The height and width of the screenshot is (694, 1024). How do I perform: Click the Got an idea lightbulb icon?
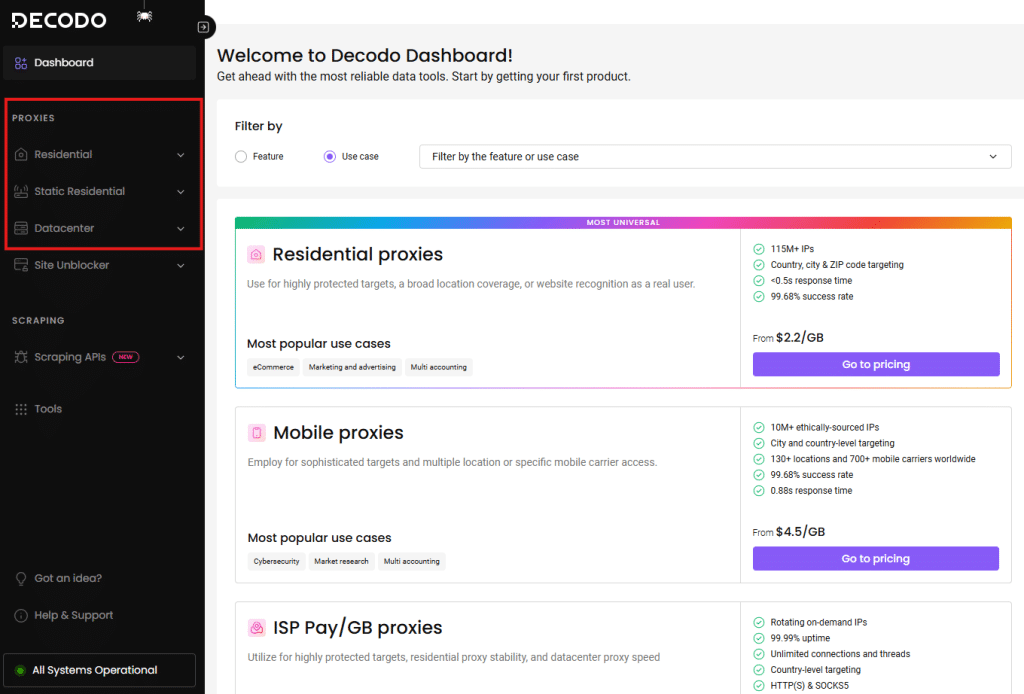(21, 578)
